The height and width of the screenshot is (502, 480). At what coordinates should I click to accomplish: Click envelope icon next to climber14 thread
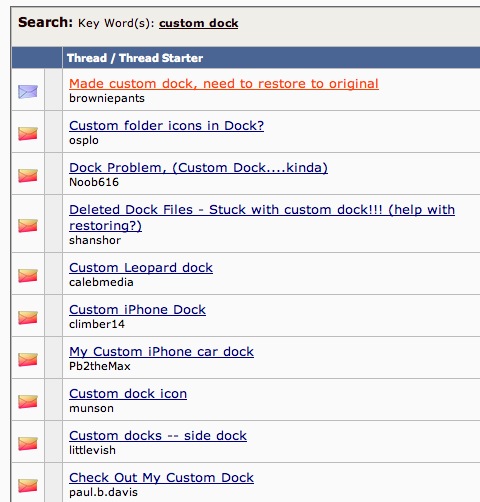tap(28, 318)
